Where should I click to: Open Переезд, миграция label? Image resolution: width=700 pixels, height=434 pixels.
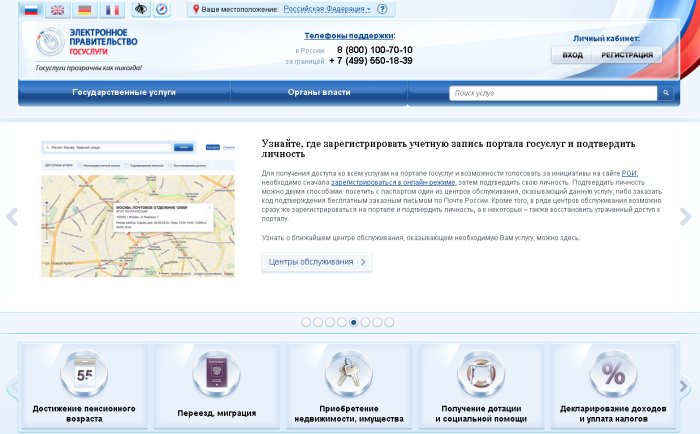pos(217,413)
